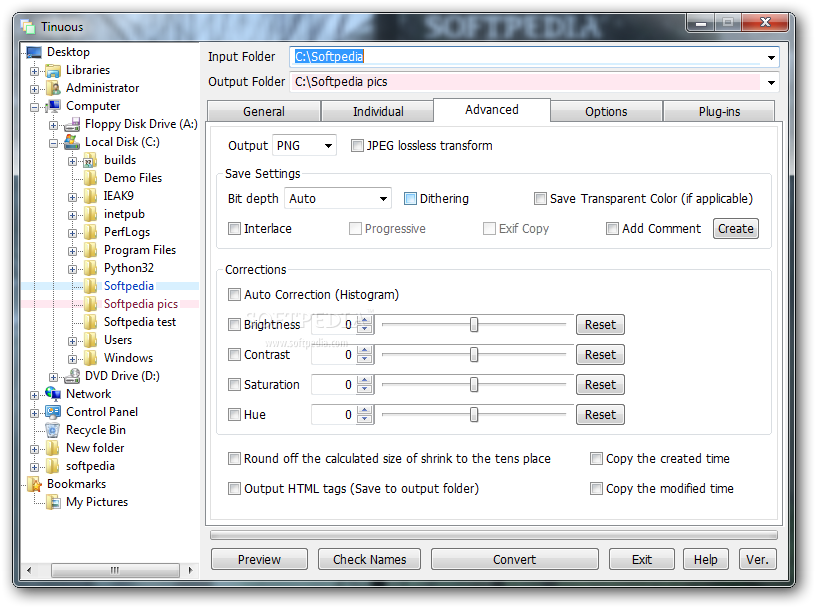The width and height of the screenshot is (816, 608).
Task: Enable Auto Correction (Histogram)
Action: click(x=234, y=295)
